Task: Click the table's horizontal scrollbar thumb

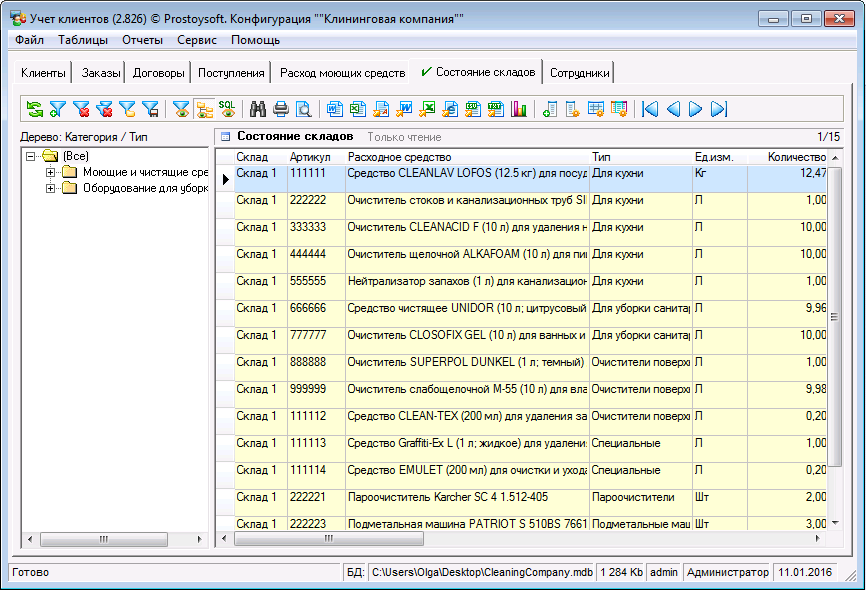Action: coord(329,539)
